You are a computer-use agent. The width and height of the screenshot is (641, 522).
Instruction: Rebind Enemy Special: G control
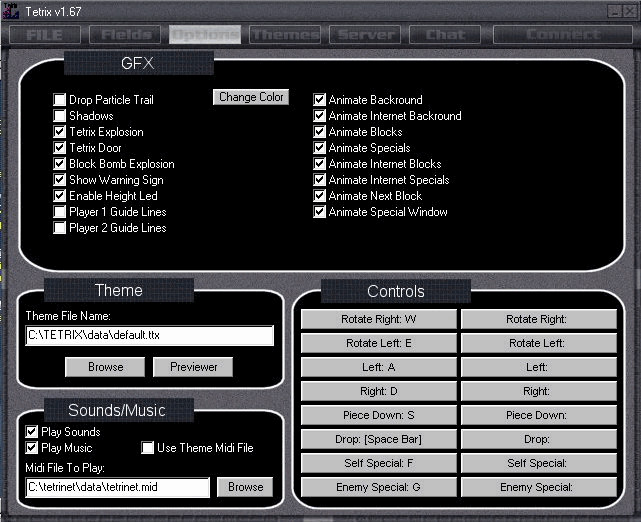click(x=379, y=487)
